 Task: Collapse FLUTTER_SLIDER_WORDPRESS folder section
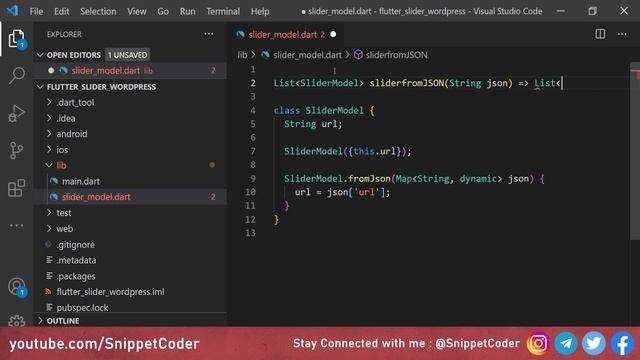click(x=40, y=87)
